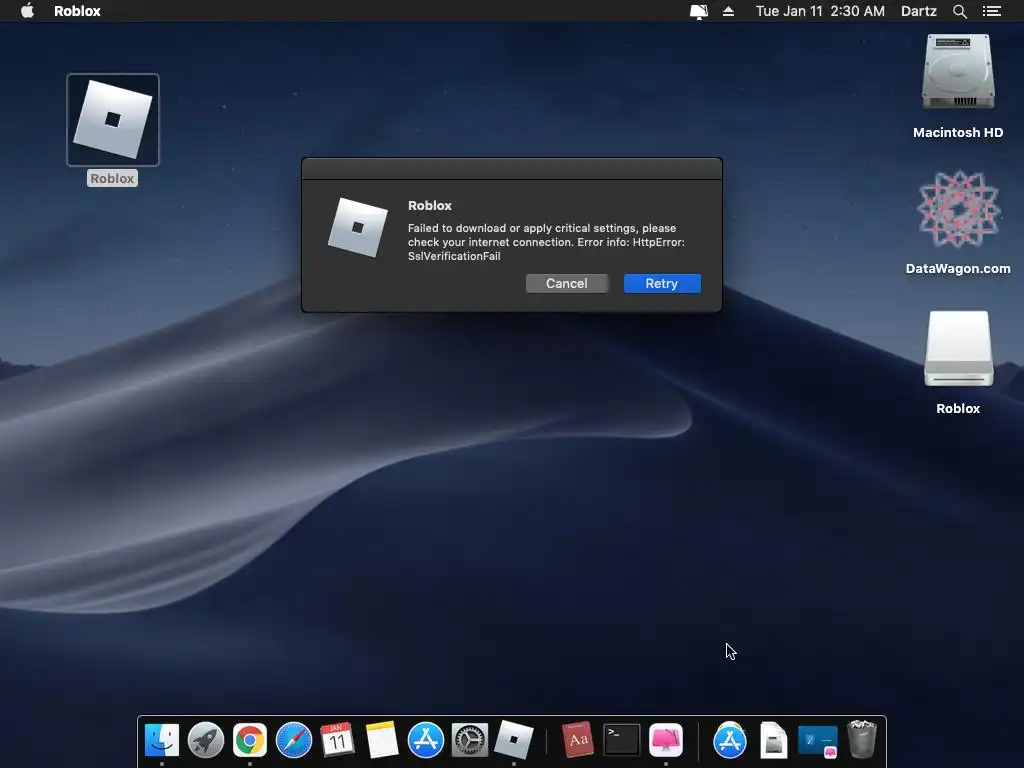Click the eject icon in the menu bar
Image resolution: width=1024 pixels, height=768 pixels.
click(x=728, y=11)
